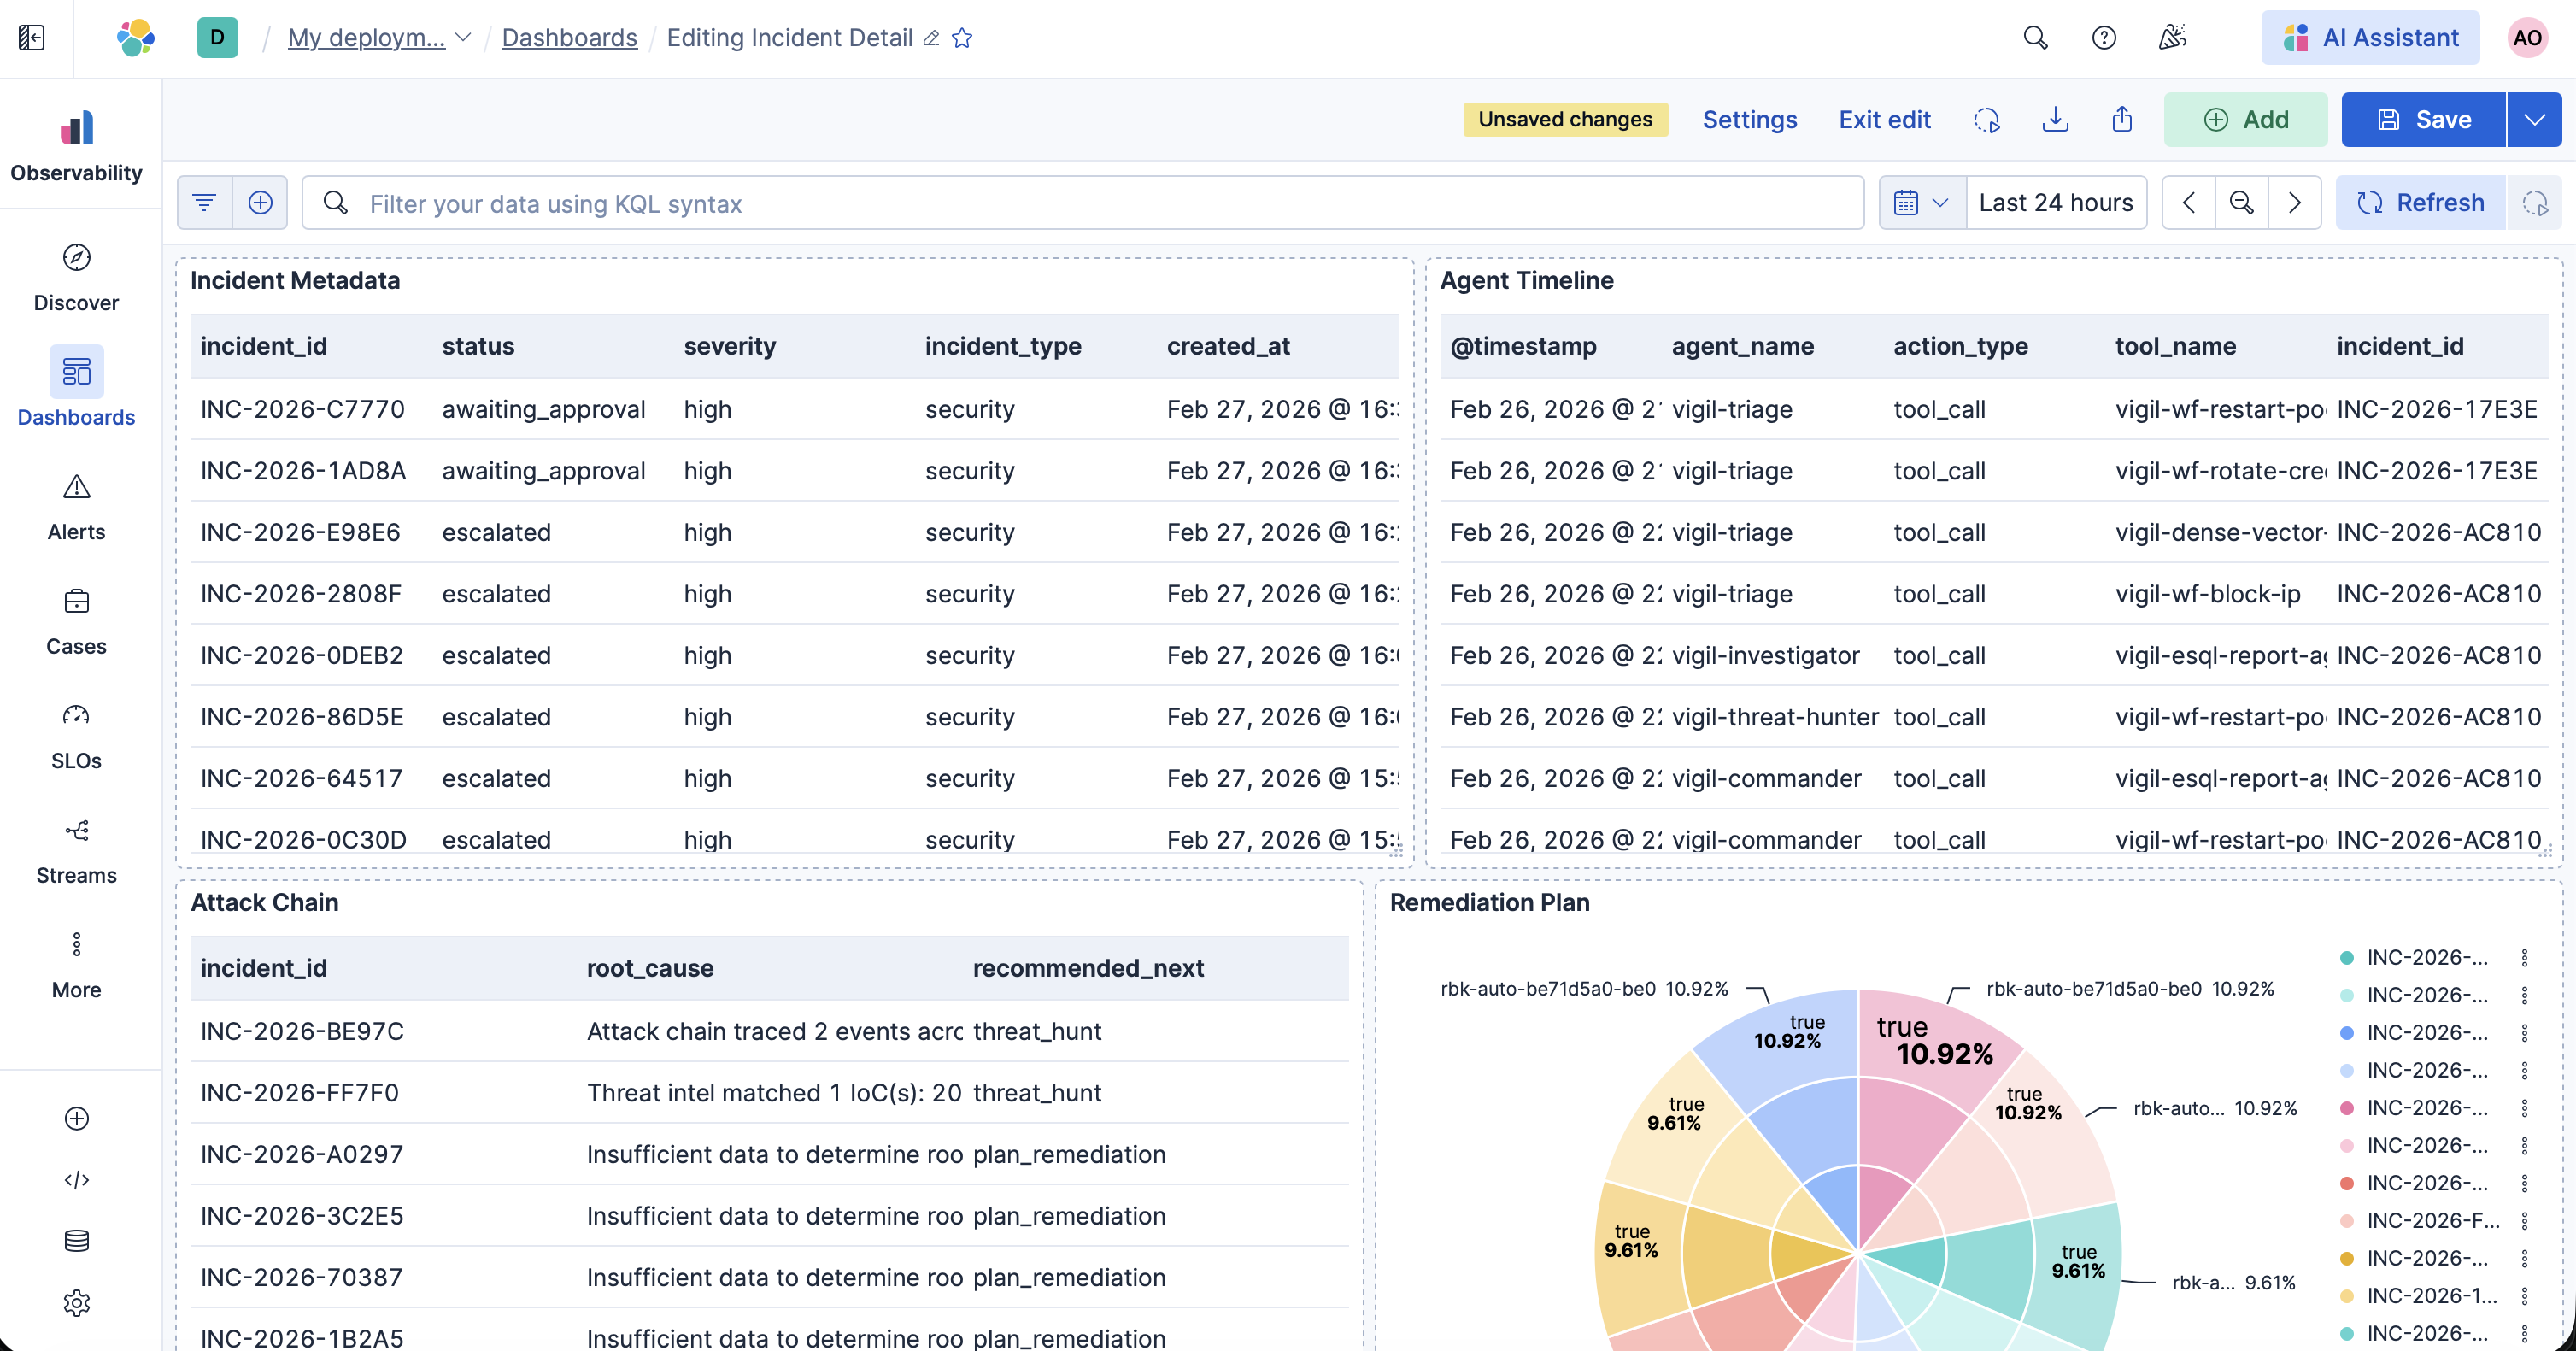Click the download icon in dashboard toolbar

pos(2054,120)
